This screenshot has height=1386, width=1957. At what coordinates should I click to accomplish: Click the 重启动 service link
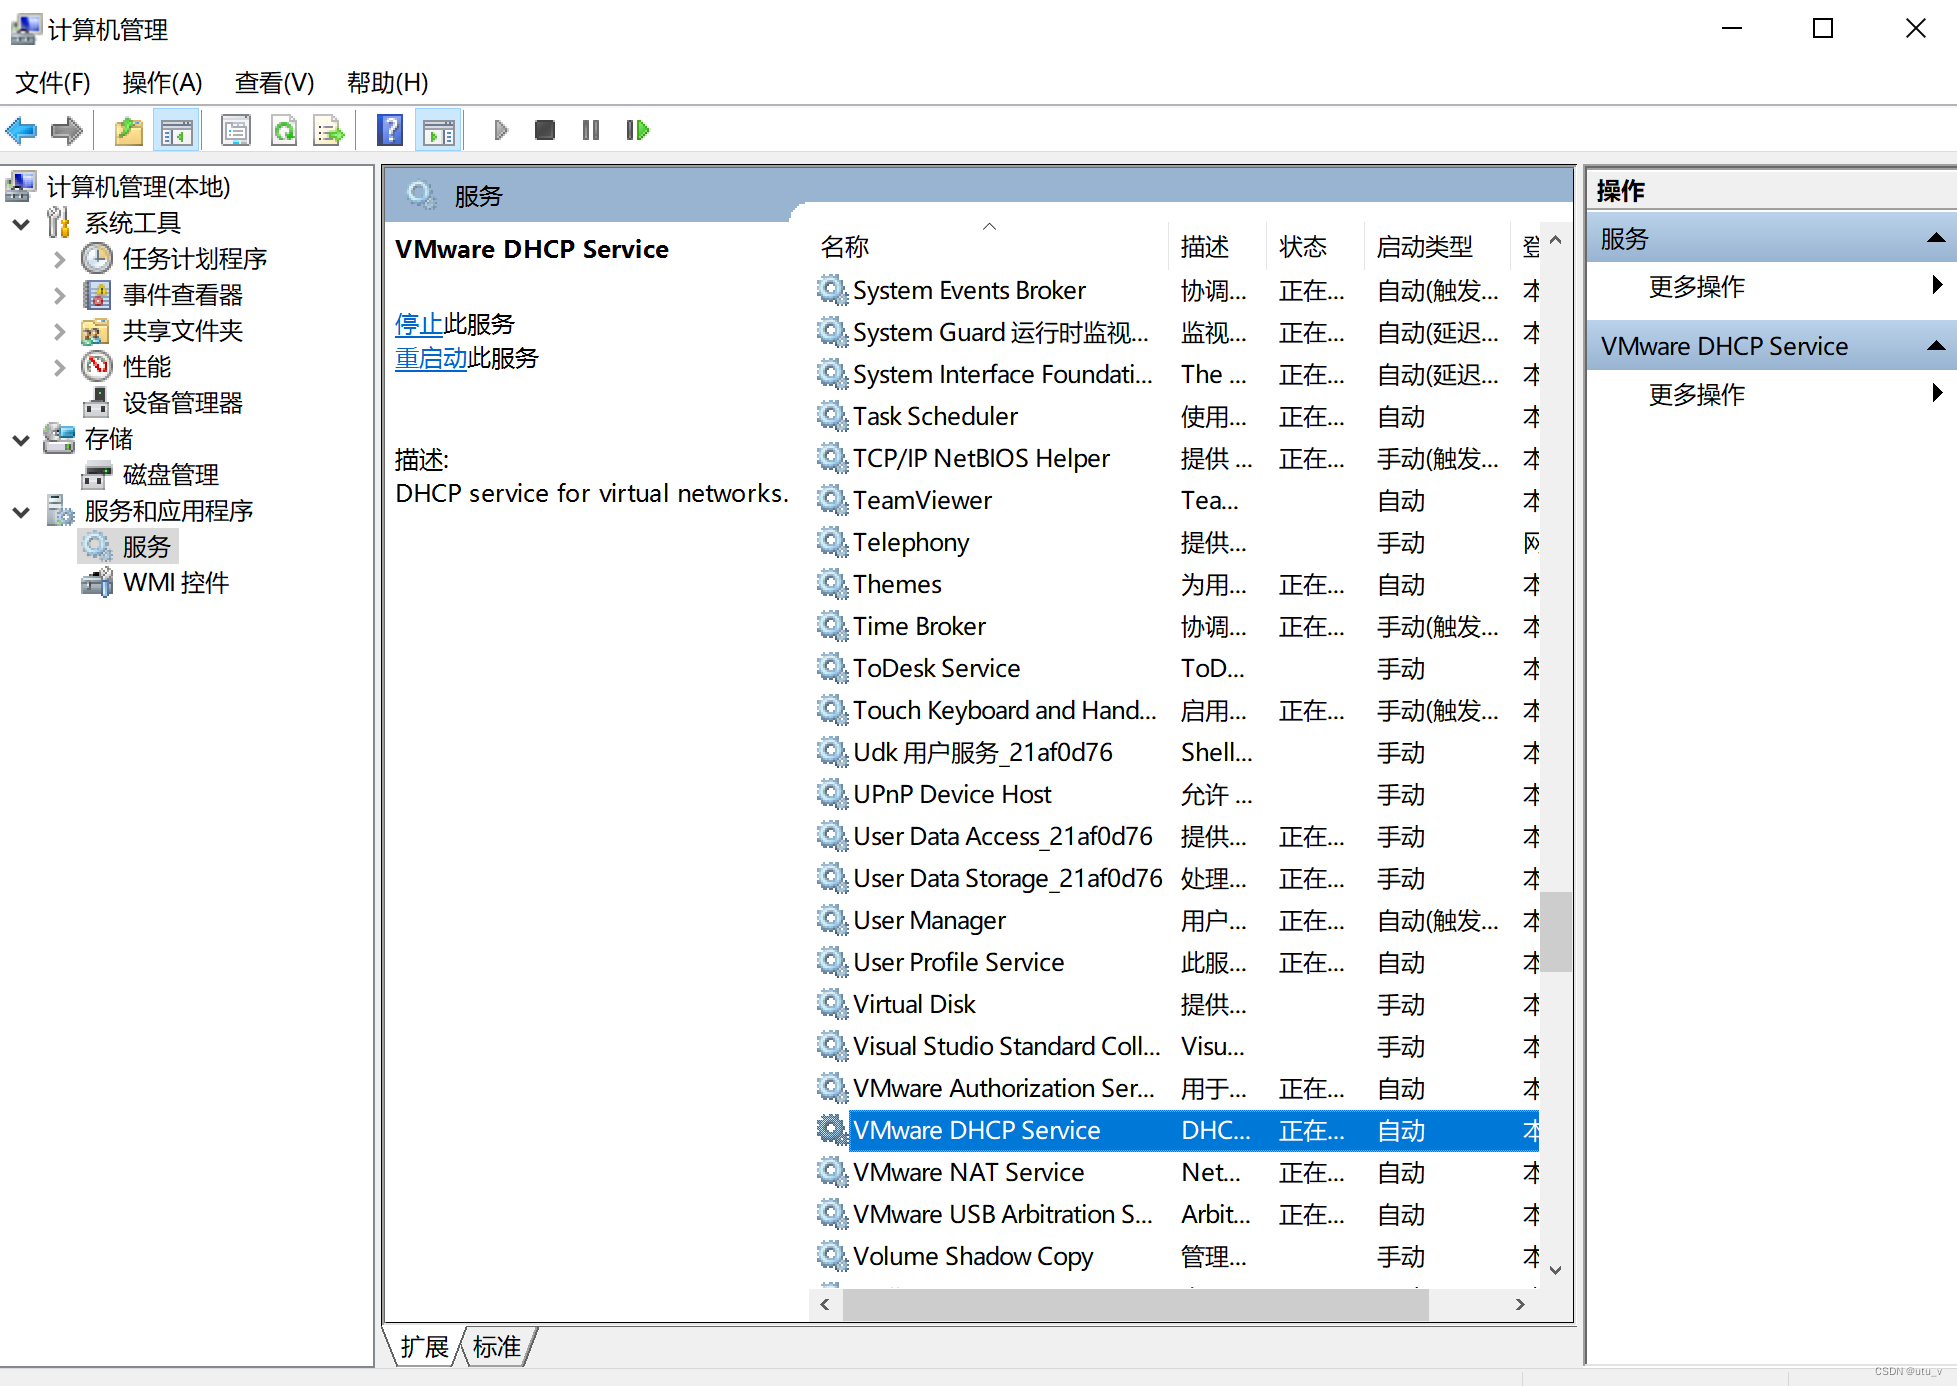click(x=431, y=358)
